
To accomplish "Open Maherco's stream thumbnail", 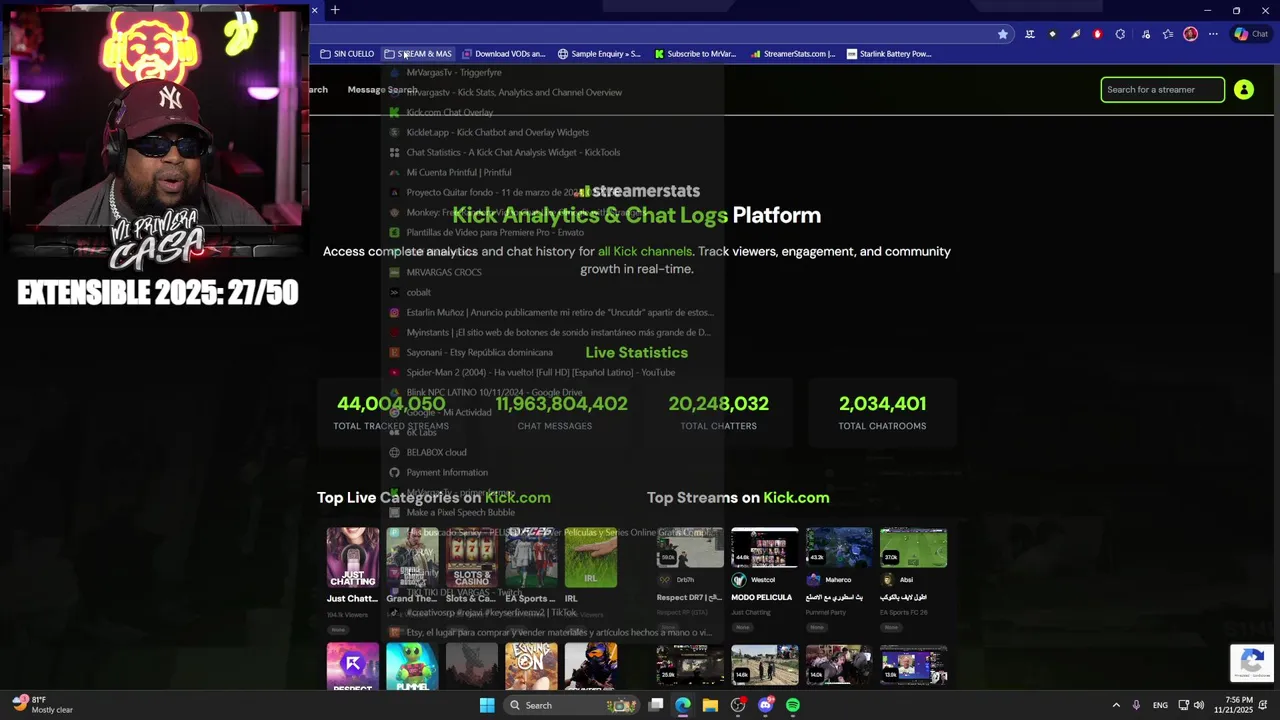I will [x=839, y=548].
